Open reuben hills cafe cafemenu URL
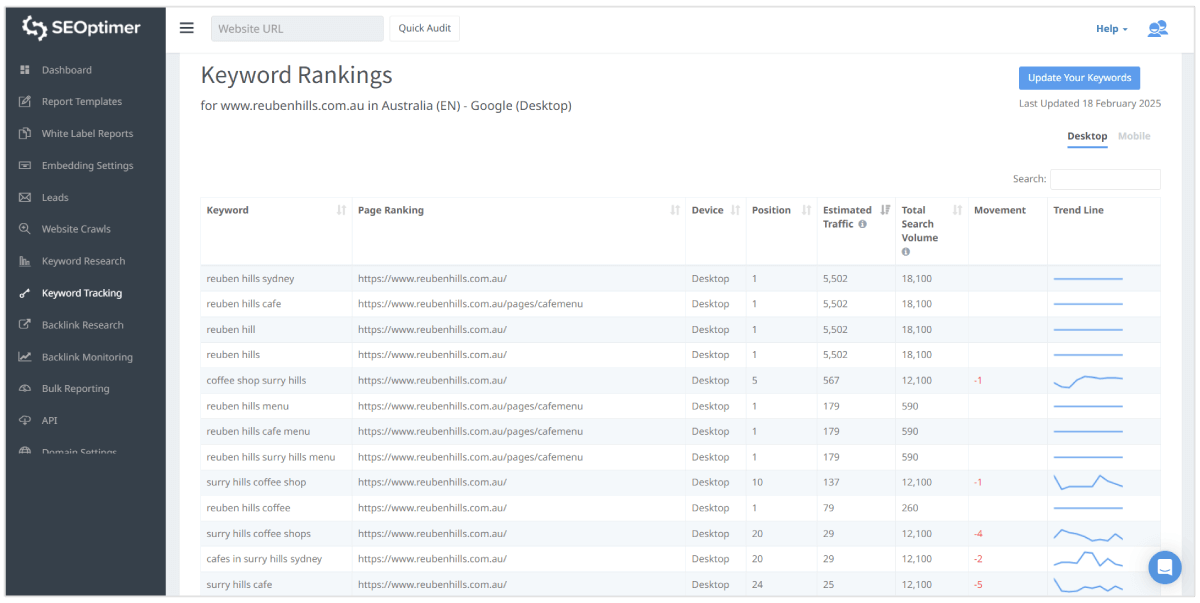Viewport: 1200px width, 603px height. coord(470,304)
